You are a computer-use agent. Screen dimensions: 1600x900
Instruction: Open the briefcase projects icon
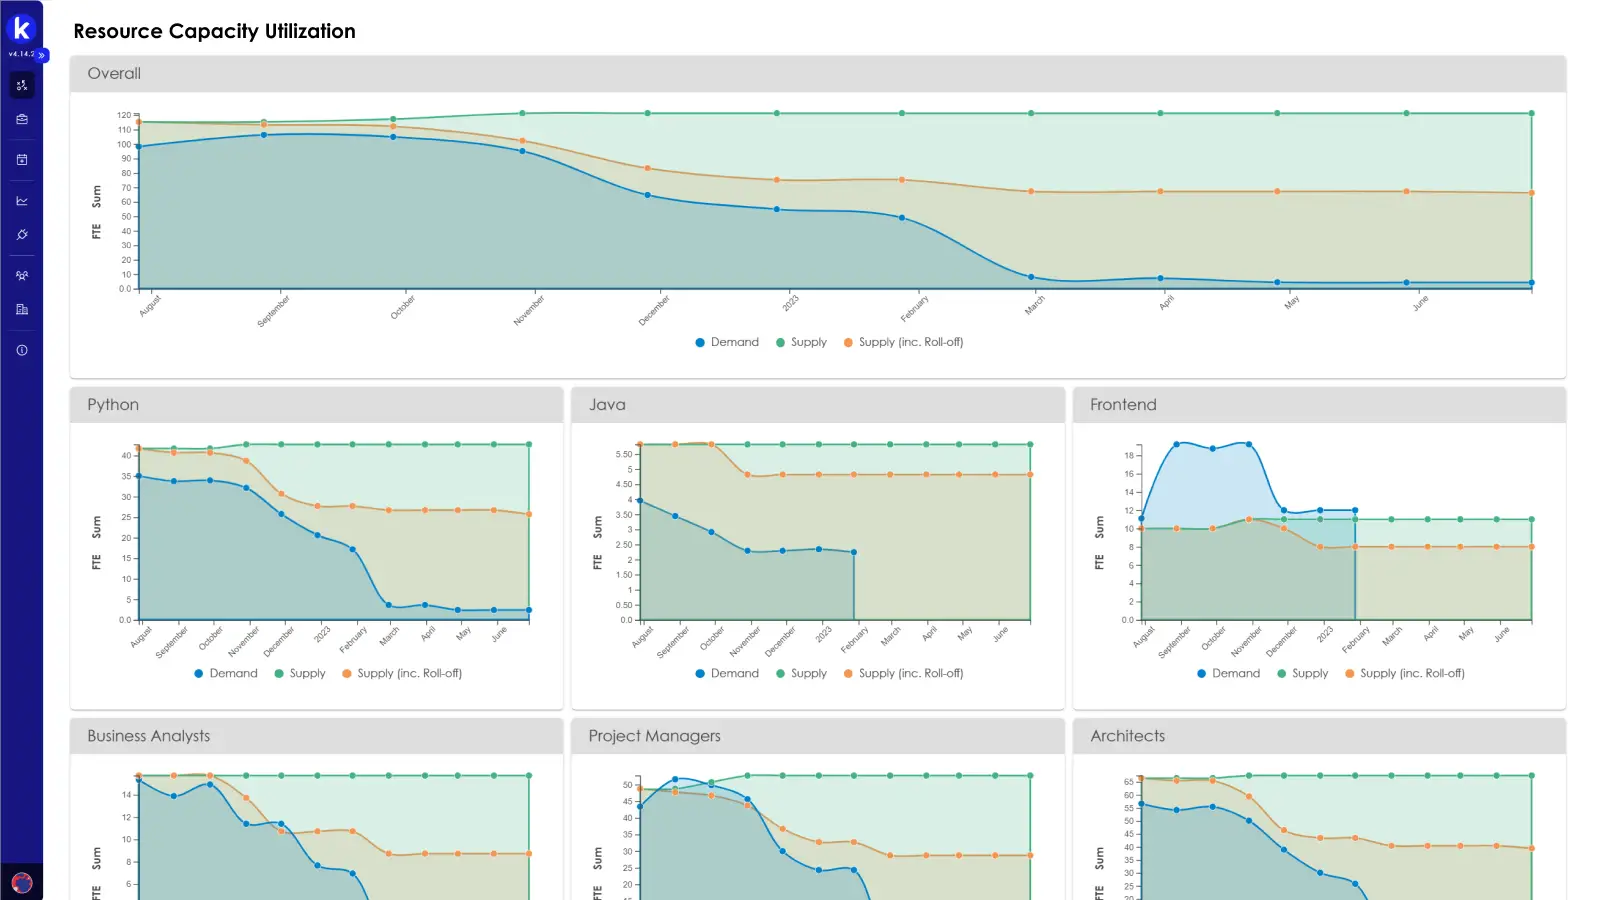22,119
